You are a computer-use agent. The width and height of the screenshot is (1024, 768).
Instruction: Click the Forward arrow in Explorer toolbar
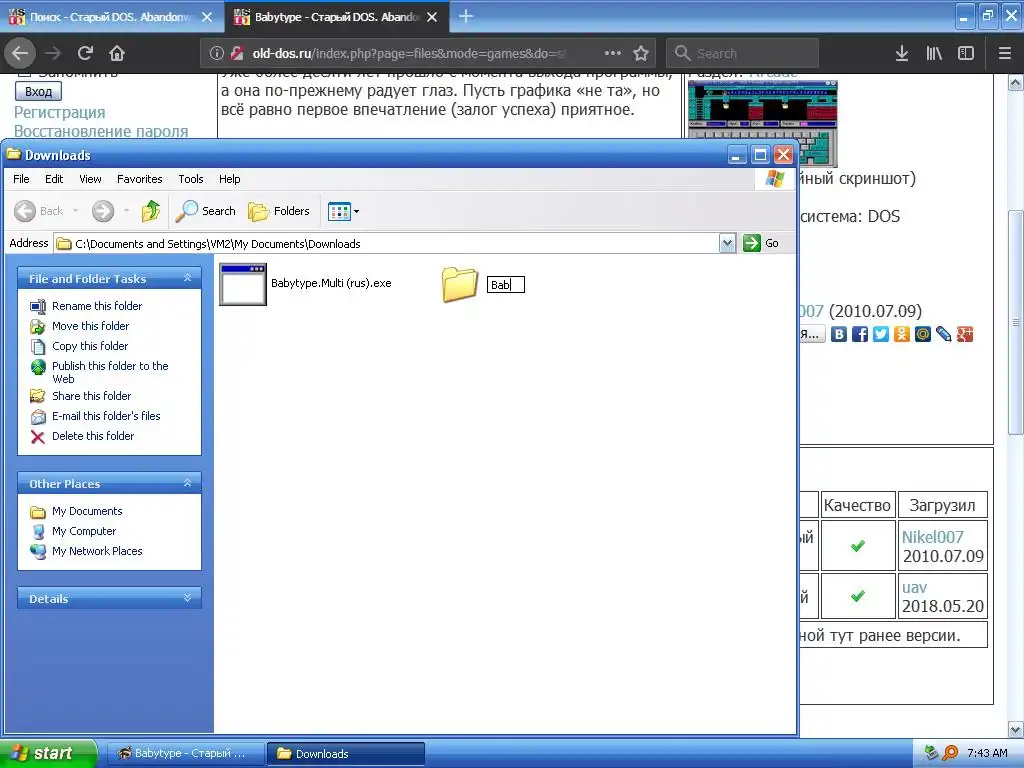pos(103,211)
